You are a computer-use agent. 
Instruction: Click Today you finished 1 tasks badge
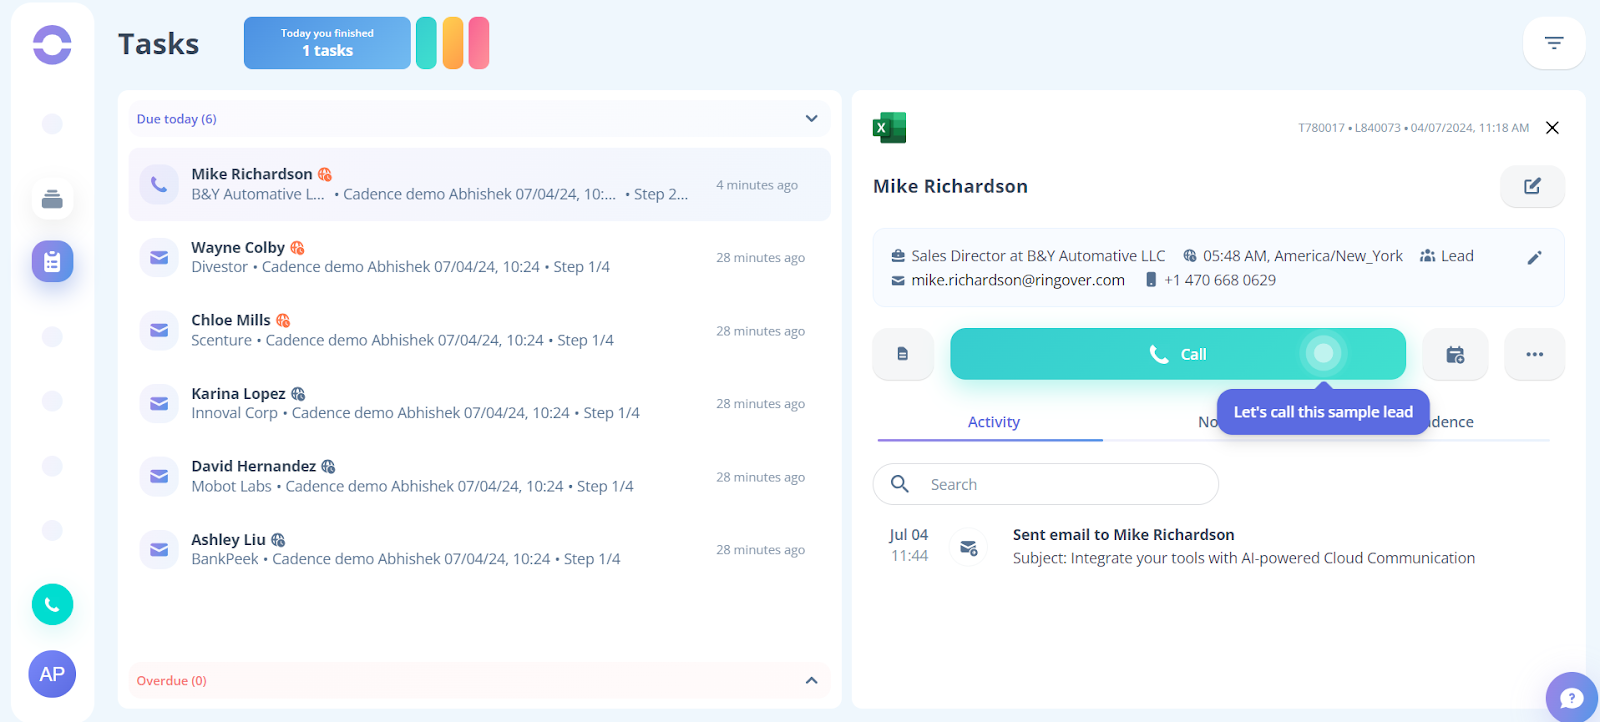point(327,43)
